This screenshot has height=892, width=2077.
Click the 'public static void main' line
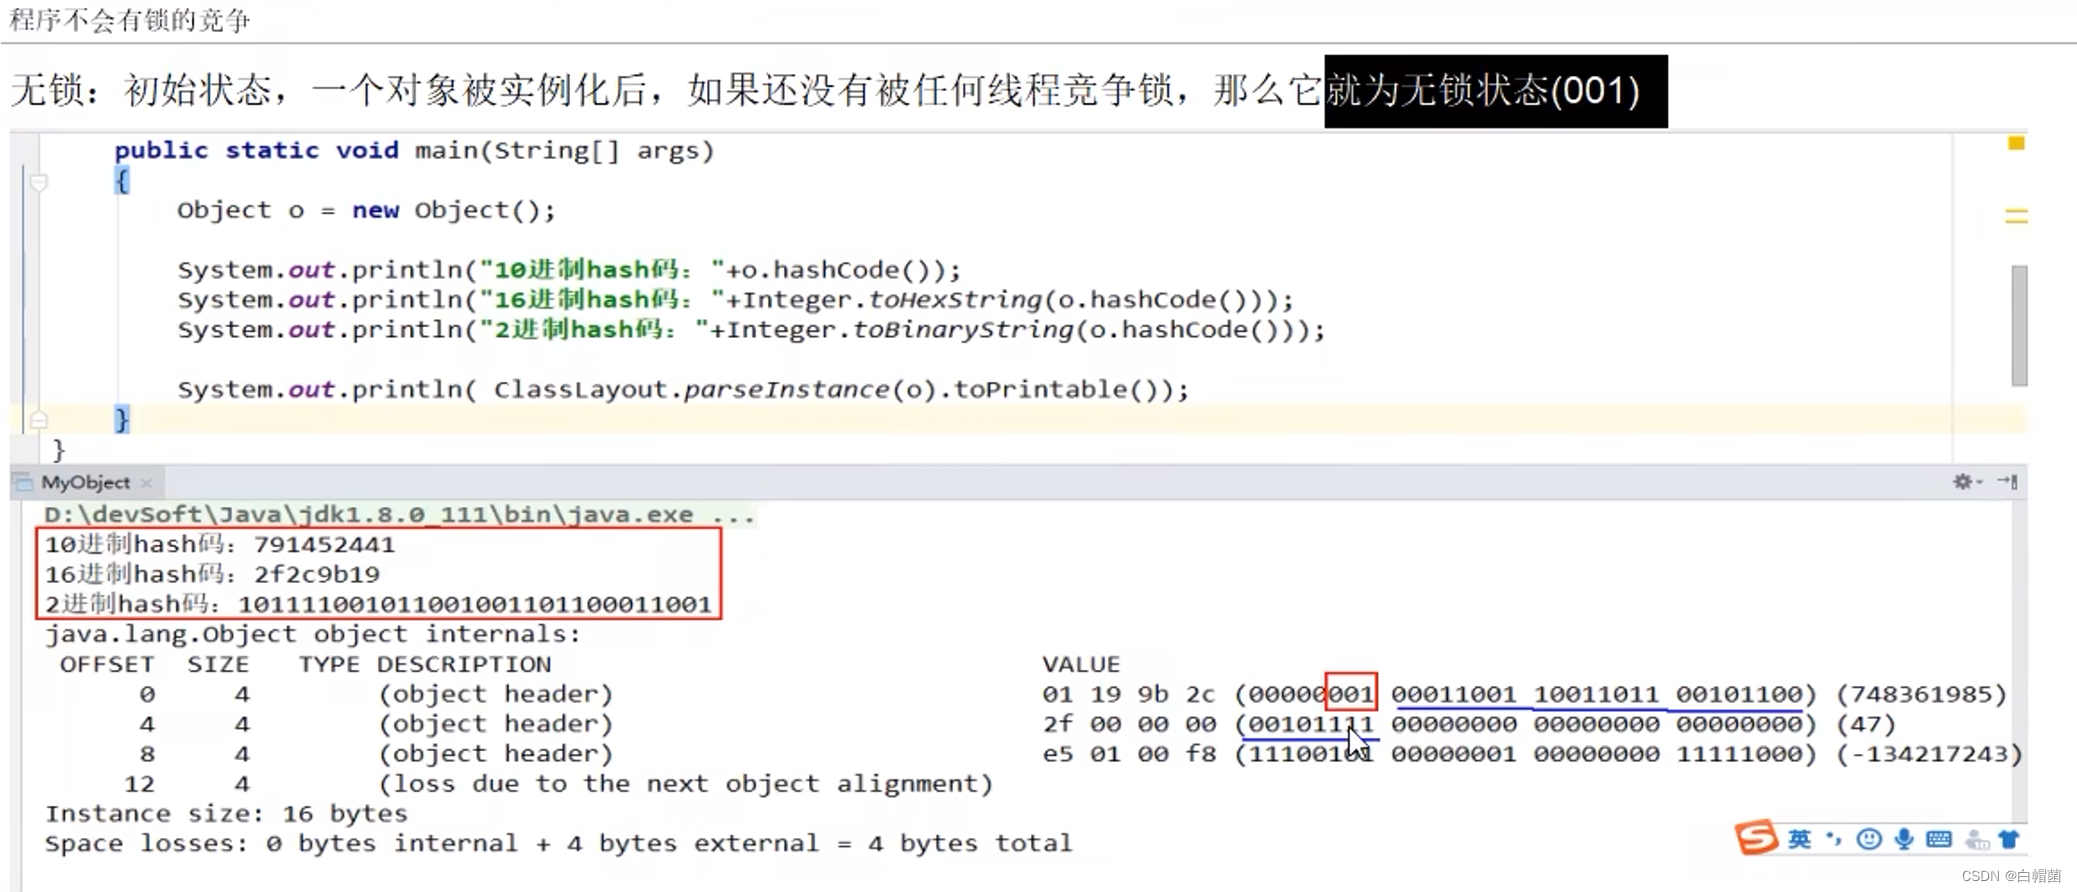pyautogui.click(x=414, y=150)
